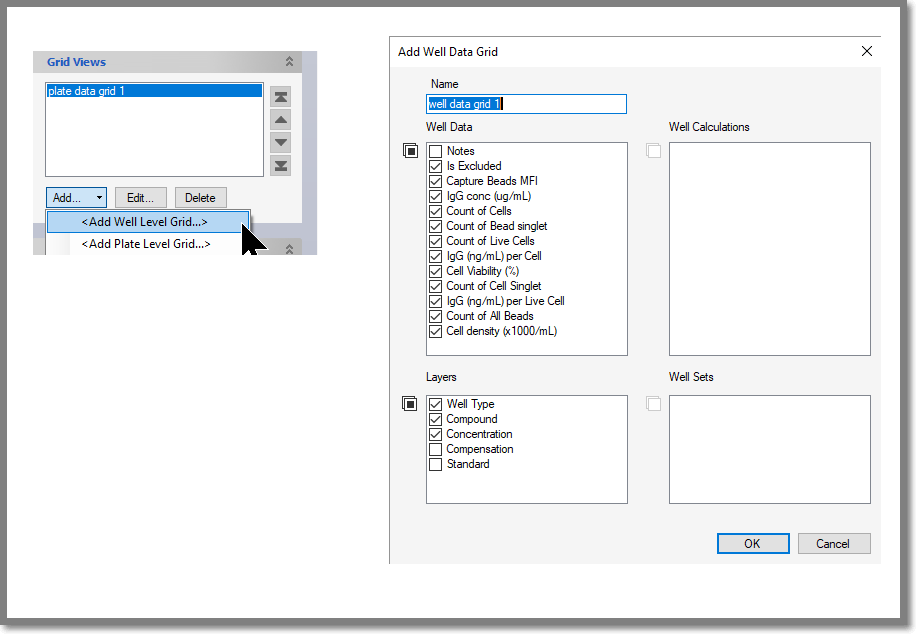Toggle the select-all box for Well Data
The height and width of the screenshot is (634, 916).
pos(410,151)
